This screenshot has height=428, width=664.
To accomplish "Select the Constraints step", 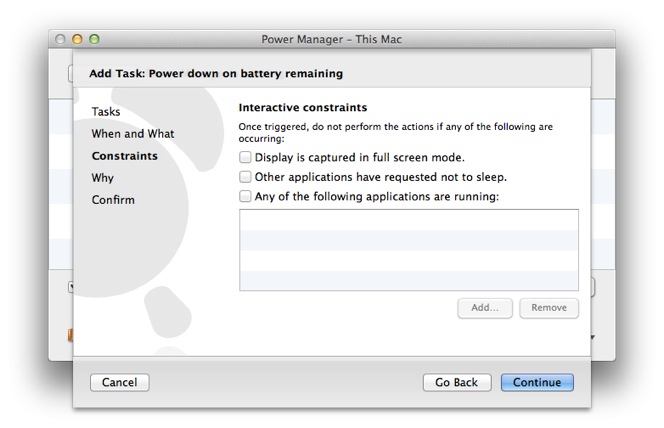I will tap(124, 156).
